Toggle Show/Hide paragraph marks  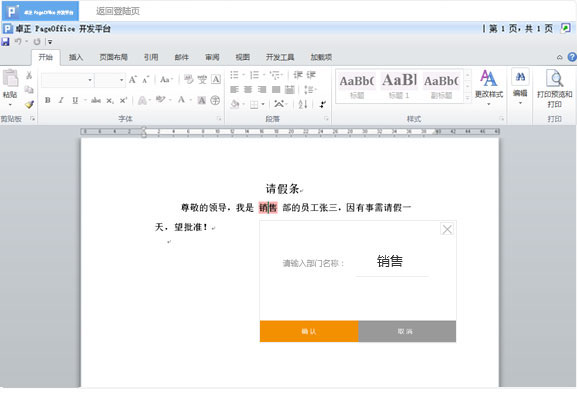(x=323, y=105)
